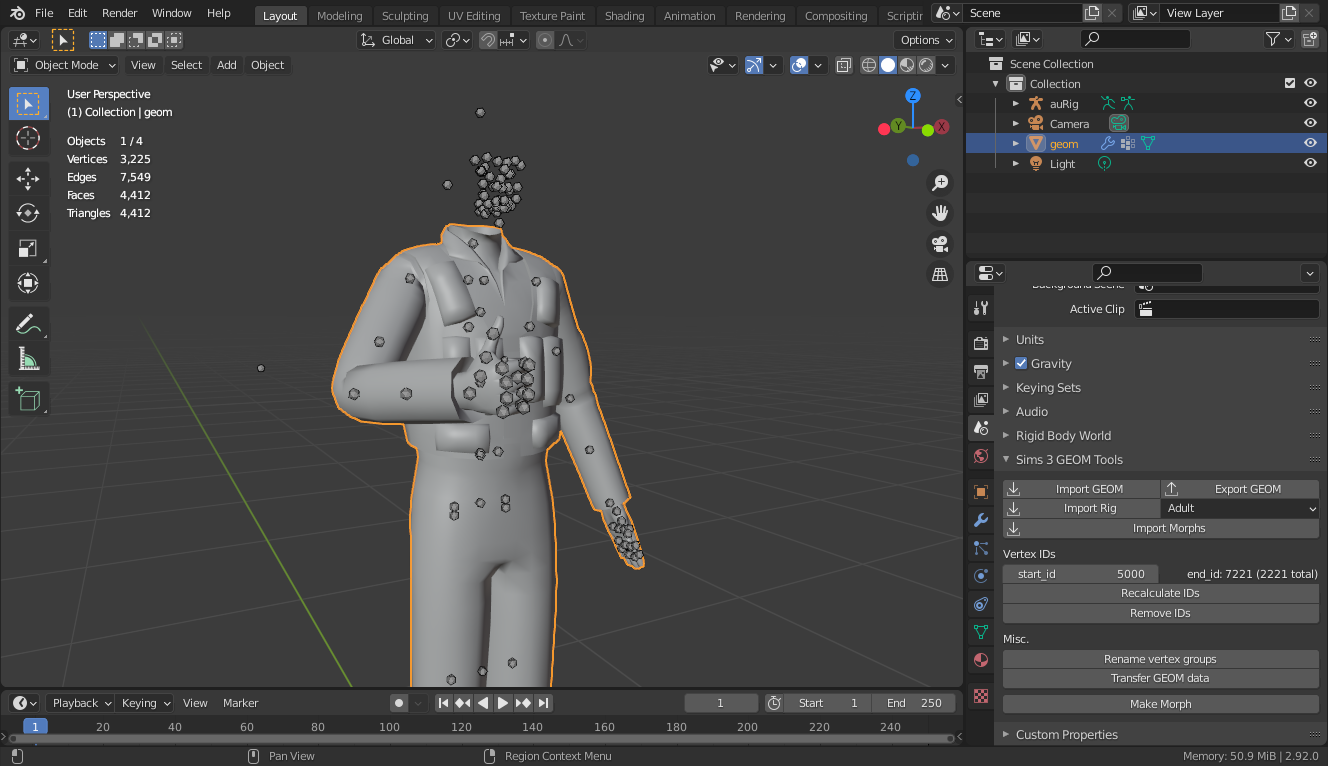This screenshot has height=766, width=1328.
Task: Open the viewport Add menu
Action: tap(227, 65)
